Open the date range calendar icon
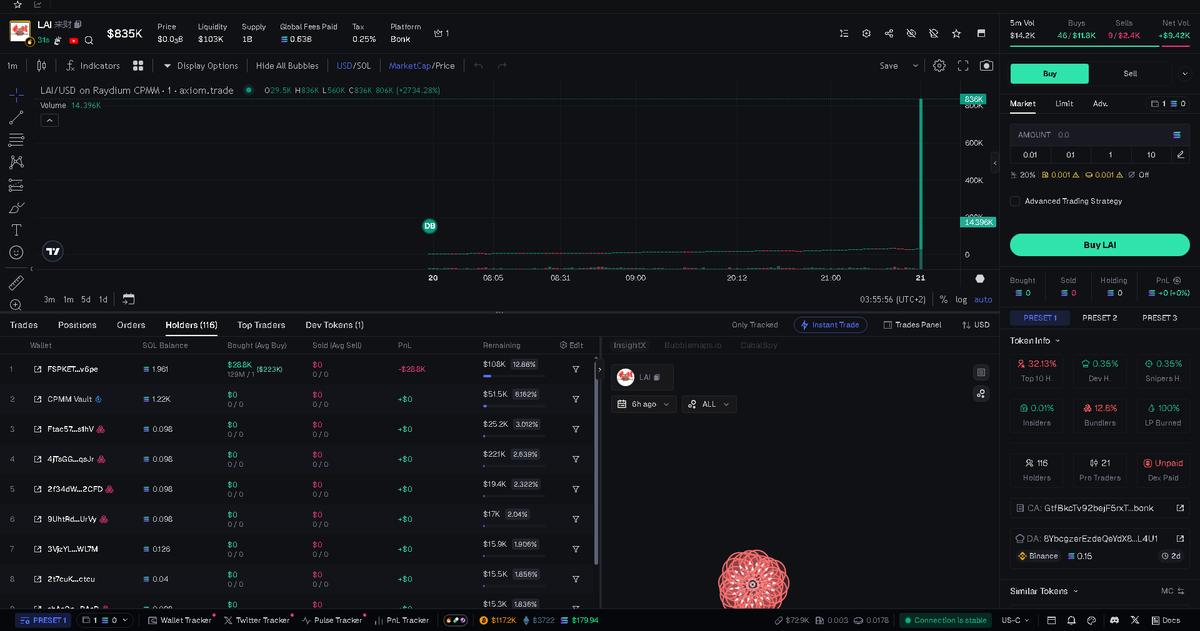Image resolution: width=1200 pixels, height=631 pixels. coord(128,299)
